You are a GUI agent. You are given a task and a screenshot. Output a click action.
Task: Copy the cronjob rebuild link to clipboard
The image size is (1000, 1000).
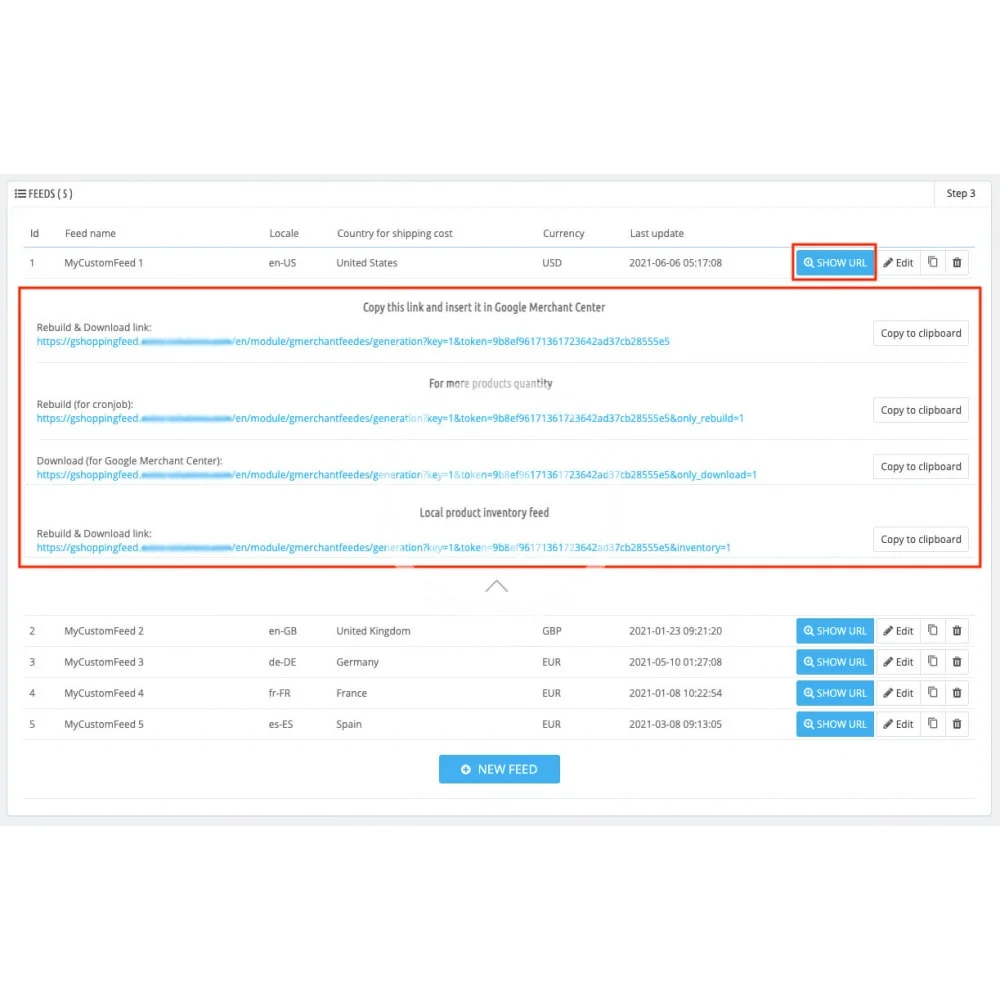click(920, 410)
